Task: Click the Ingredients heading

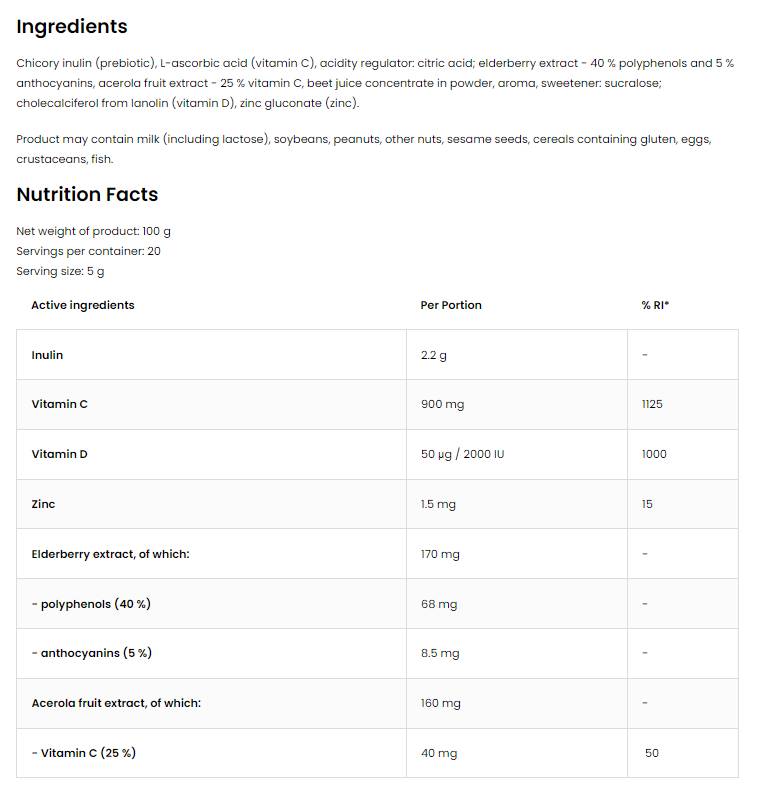Action: pos(72,27)
